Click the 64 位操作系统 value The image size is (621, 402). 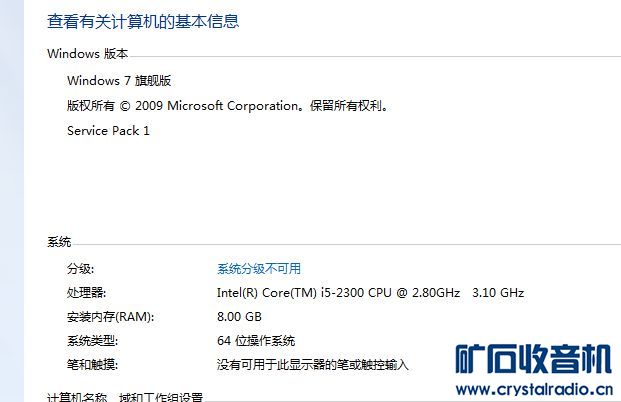point(256,341)
